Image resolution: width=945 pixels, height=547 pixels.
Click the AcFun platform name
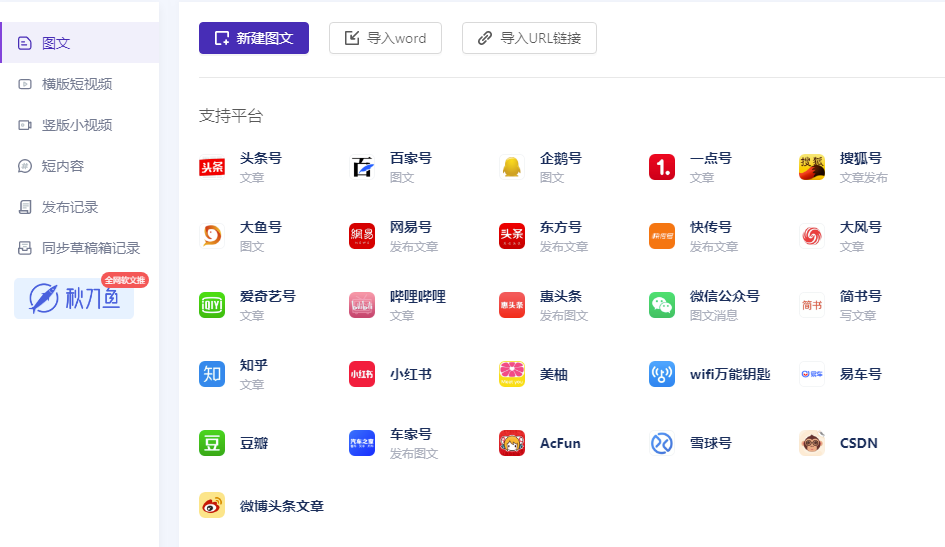(560, 443)
